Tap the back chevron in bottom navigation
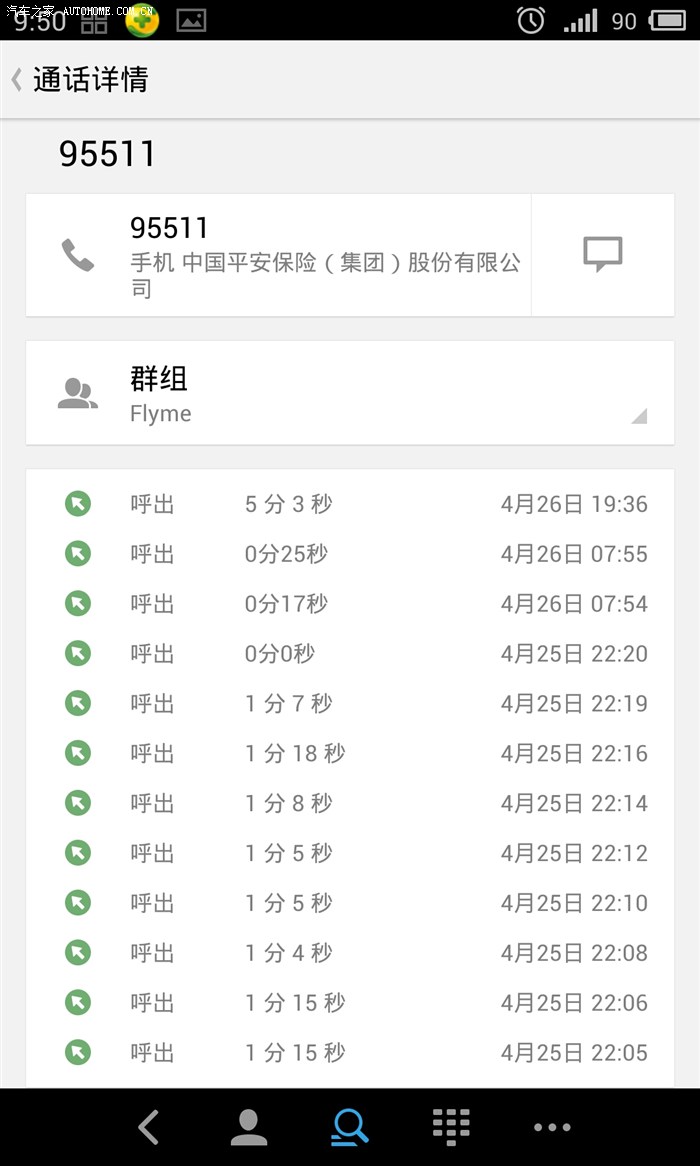 click(x=148, y=1126)
